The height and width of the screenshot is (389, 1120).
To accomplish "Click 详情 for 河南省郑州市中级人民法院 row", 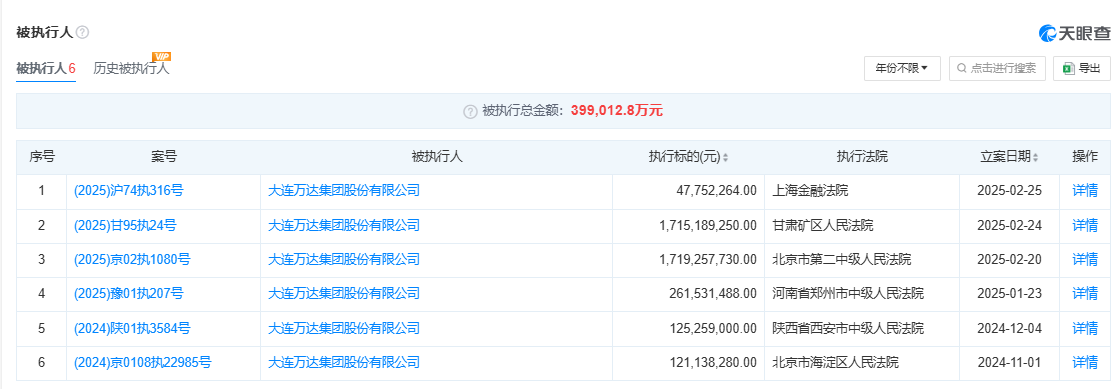I will pyautogui.click(x=1085, y=293).
